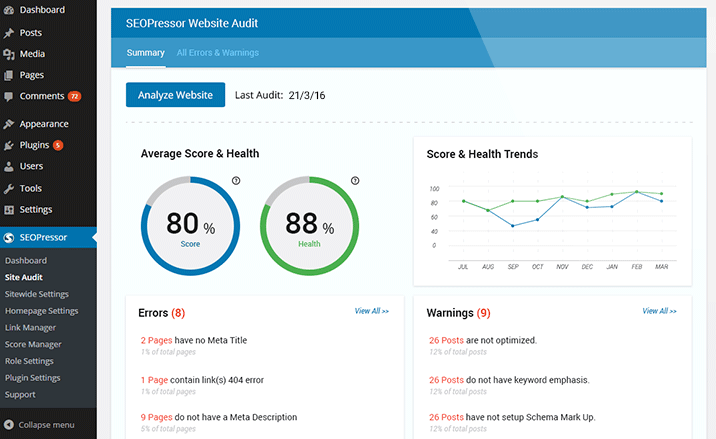
Task: Open Support submenu item
Action: 20,395
